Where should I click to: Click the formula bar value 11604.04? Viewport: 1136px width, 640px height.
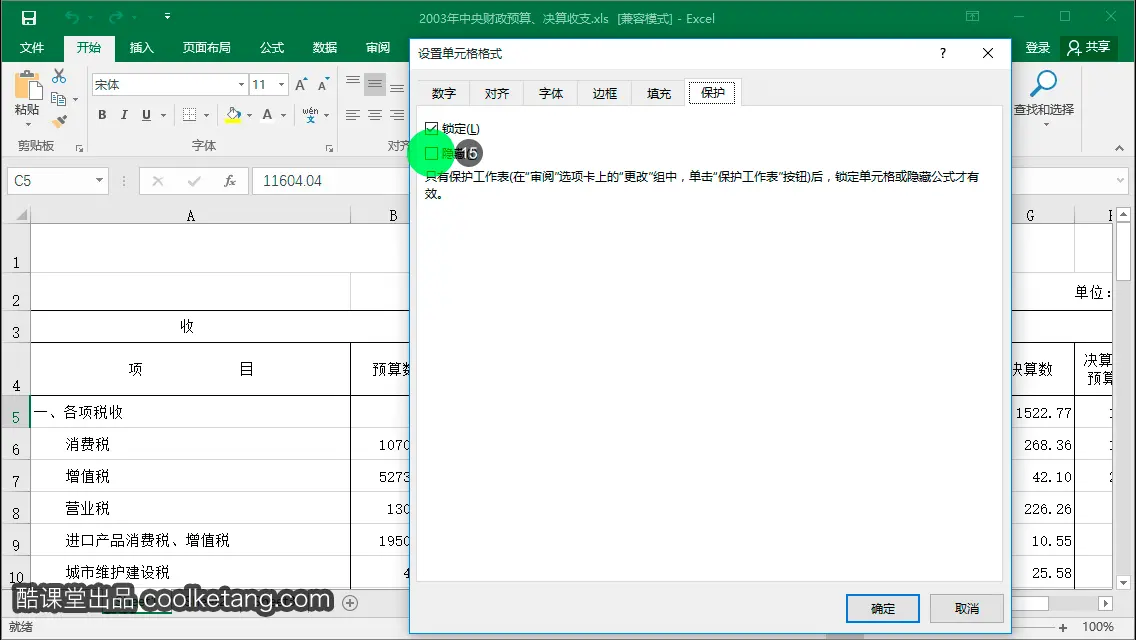point(292,180)
